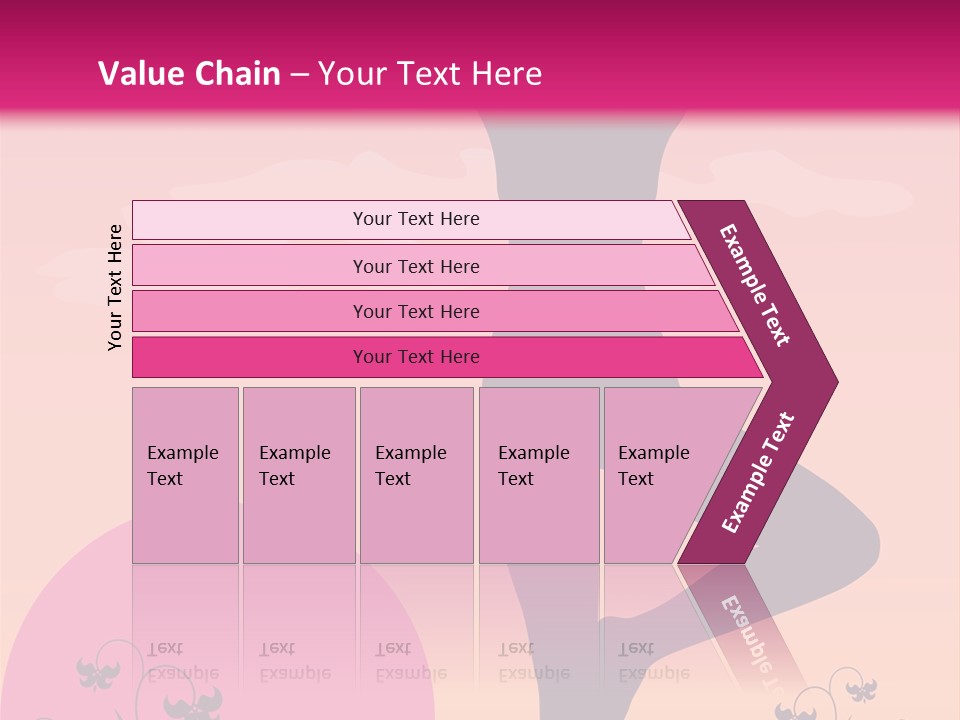The image size is (960, 720).
Task: Click the "Value Chain" slide title
Action: click(189, 74)
